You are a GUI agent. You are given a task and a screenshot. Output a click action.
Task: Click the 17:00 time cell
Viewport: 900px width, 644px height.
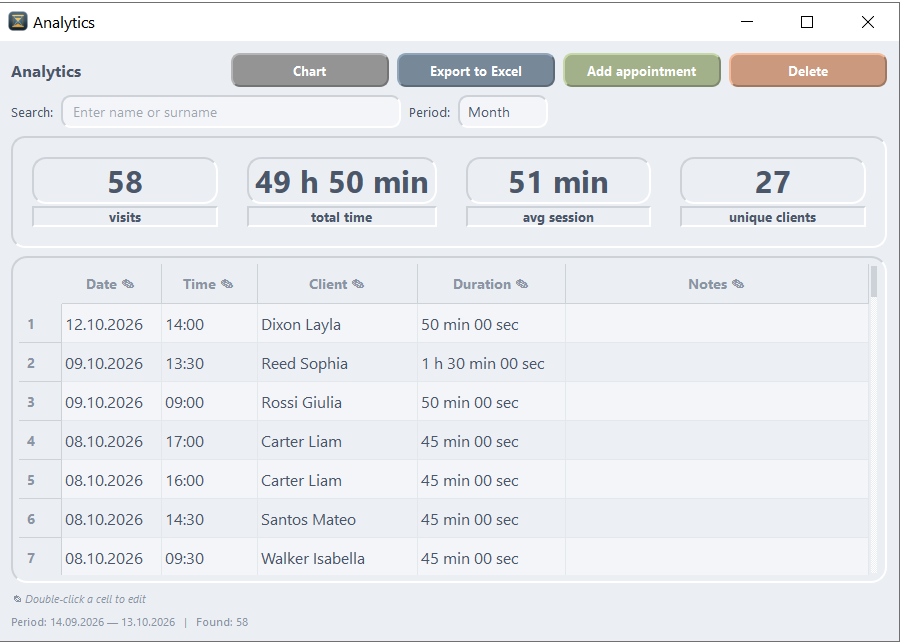[x=210, y=441]
